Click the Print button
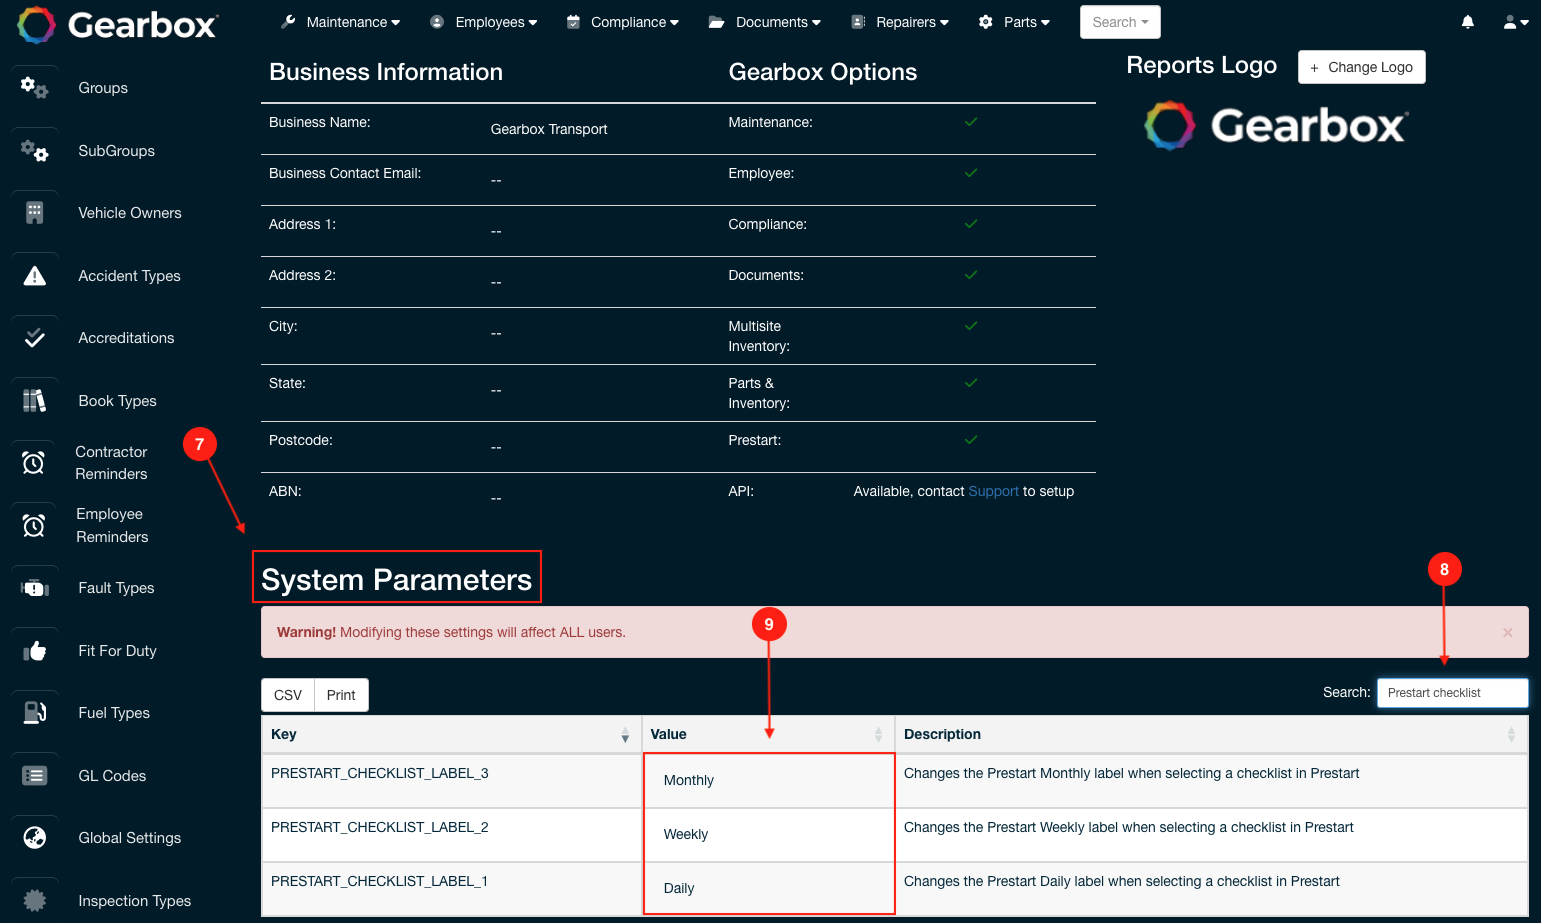Viewport: 1541px width, 923px height. pyautogui.click(x=341, y=695)
